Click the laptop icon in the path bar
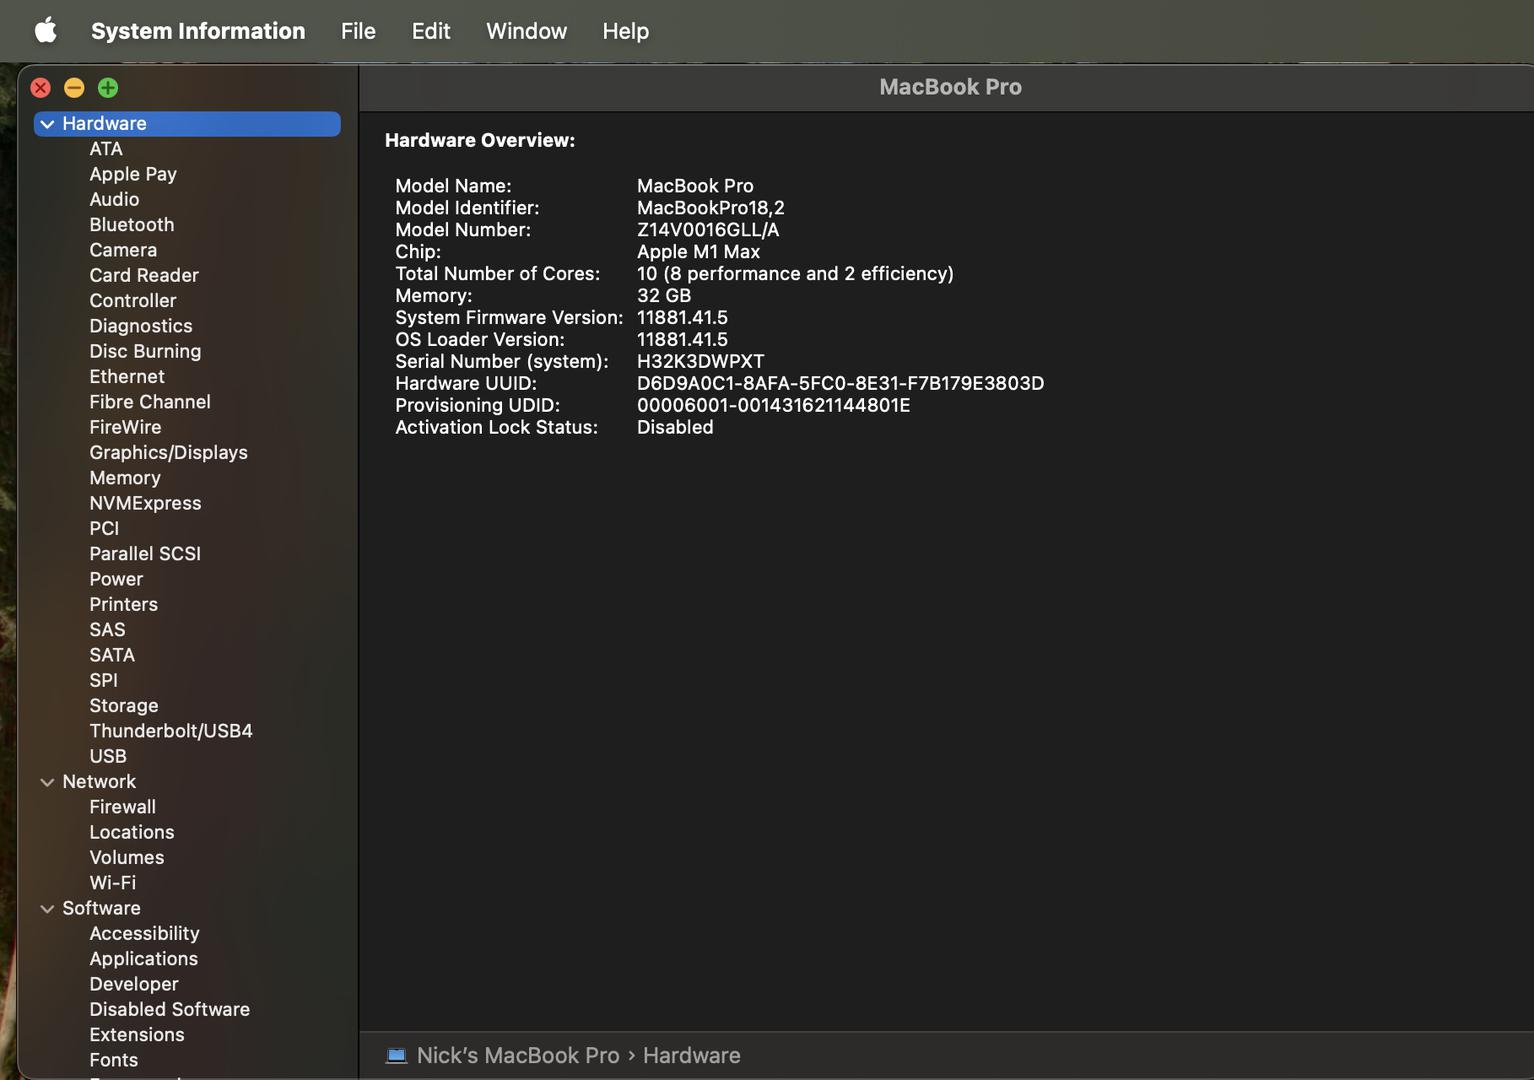The height and width of the screenshot is (1080, 1534). pyautogui.click(x=396, y=1056)
